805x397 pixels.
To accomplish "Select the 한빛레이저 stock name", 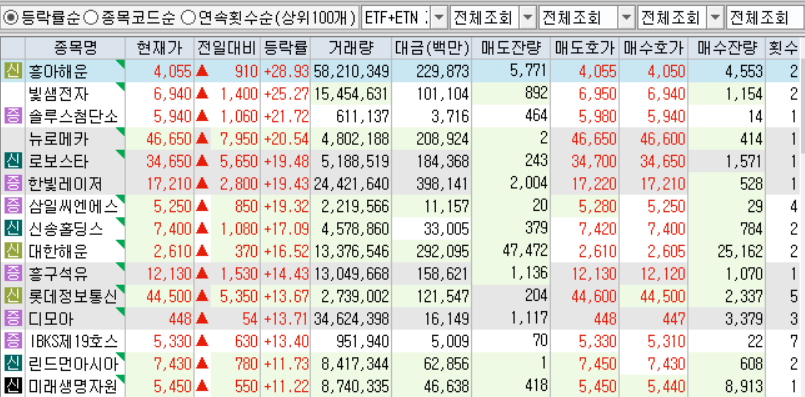I will point(66,185).
